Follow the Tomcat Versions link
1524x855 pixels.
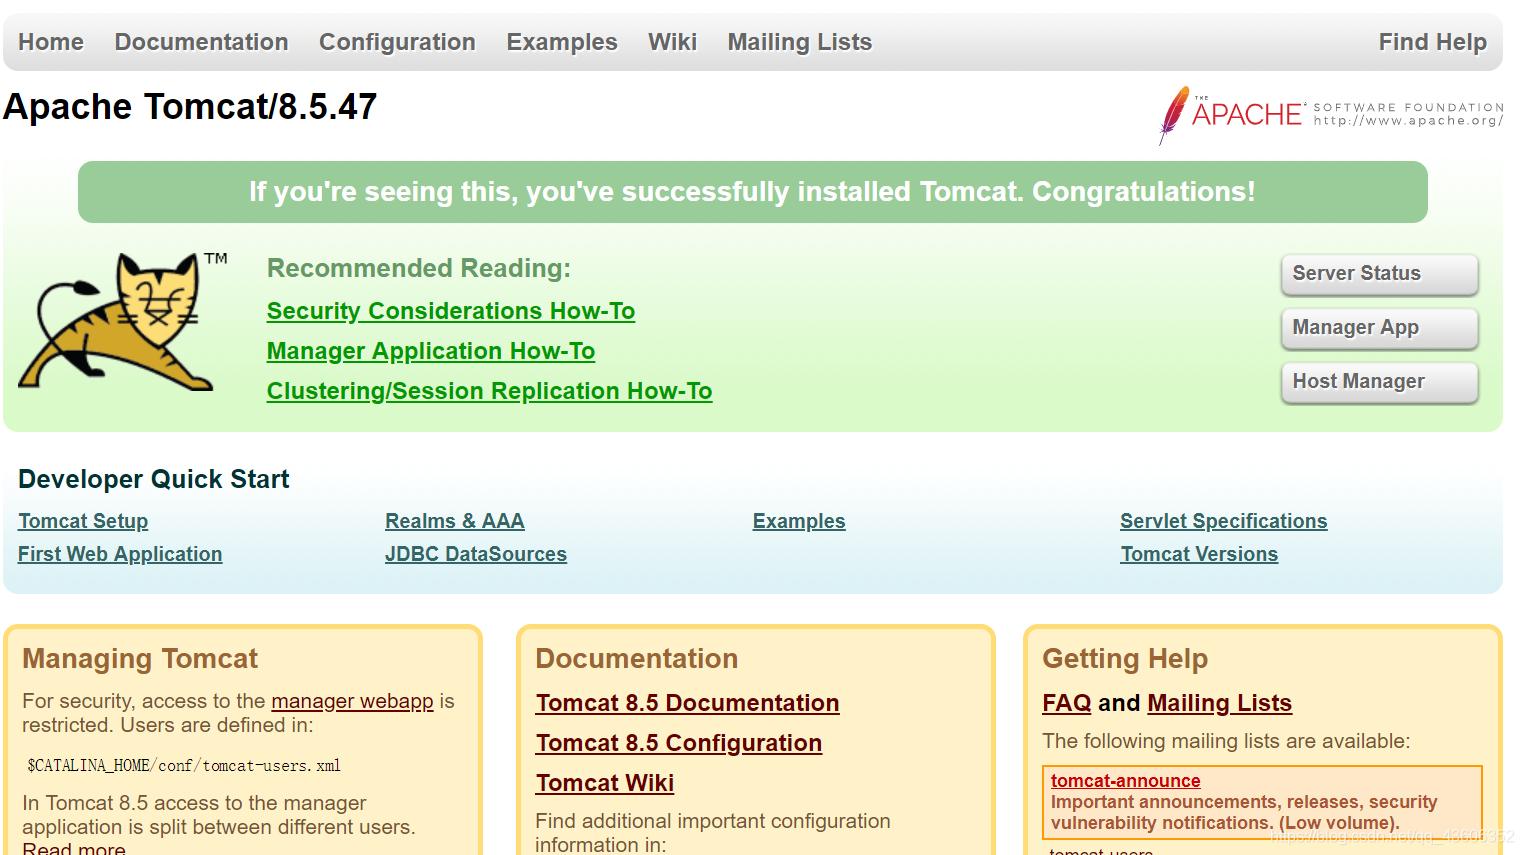[1199, 554]
